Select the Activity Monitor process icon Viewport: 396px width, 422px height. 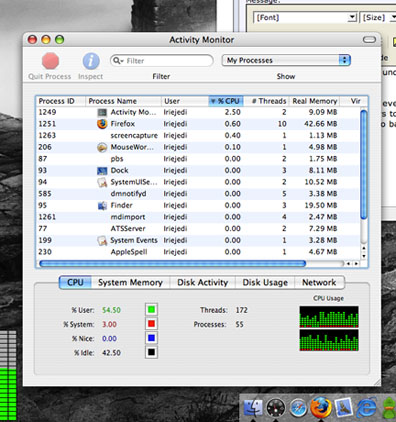pyautogui.click(x=102, y=112)
